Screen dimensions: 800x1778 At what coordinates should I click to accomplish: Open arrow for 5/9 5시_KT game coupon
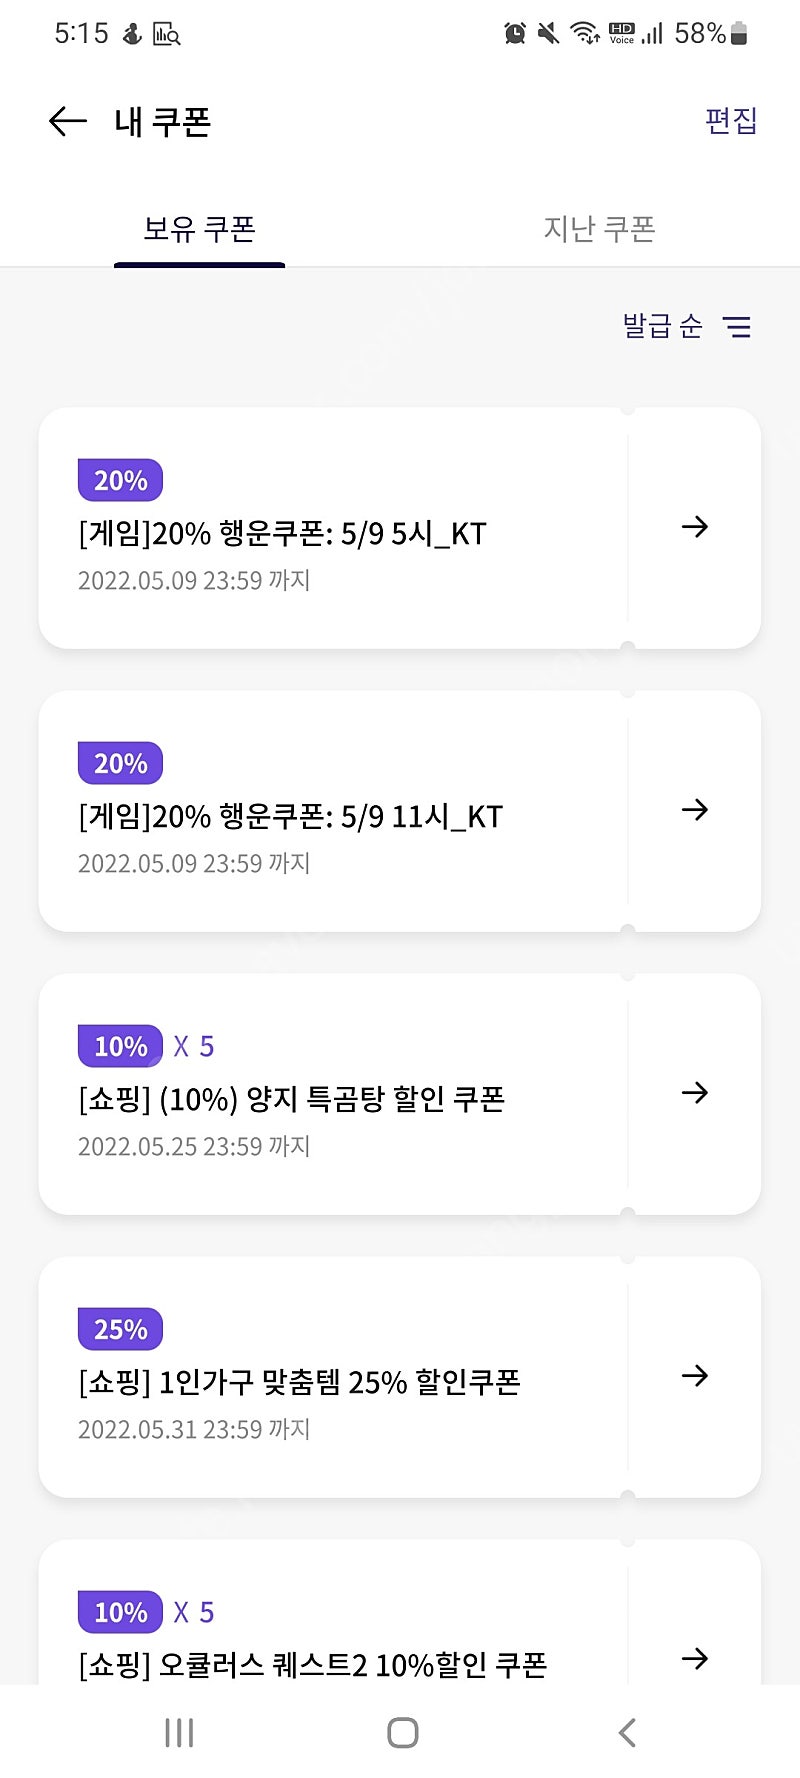(694, 527)
